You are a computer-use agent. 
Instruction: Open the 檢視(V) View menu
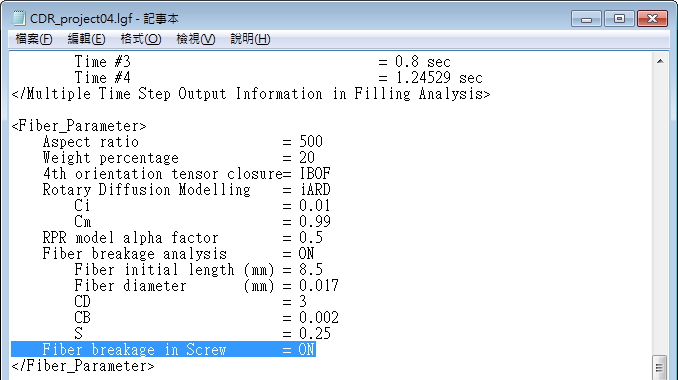point(195,39)
